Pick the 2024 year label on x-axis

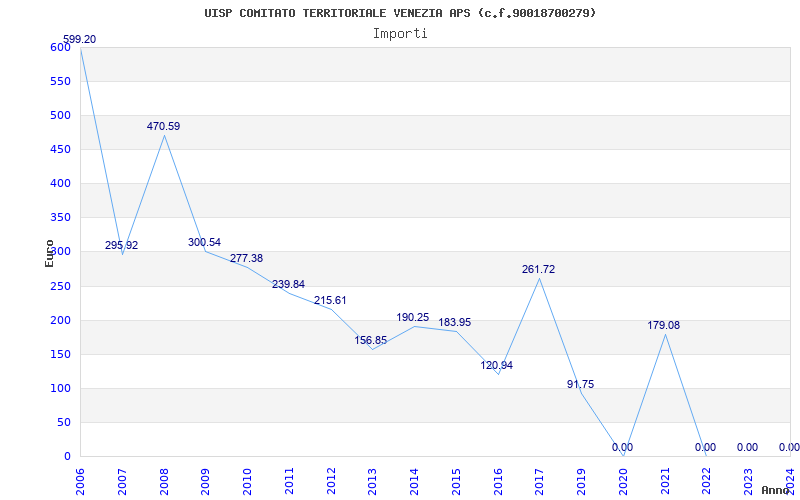pyautogui.click(x=790, y=481)
